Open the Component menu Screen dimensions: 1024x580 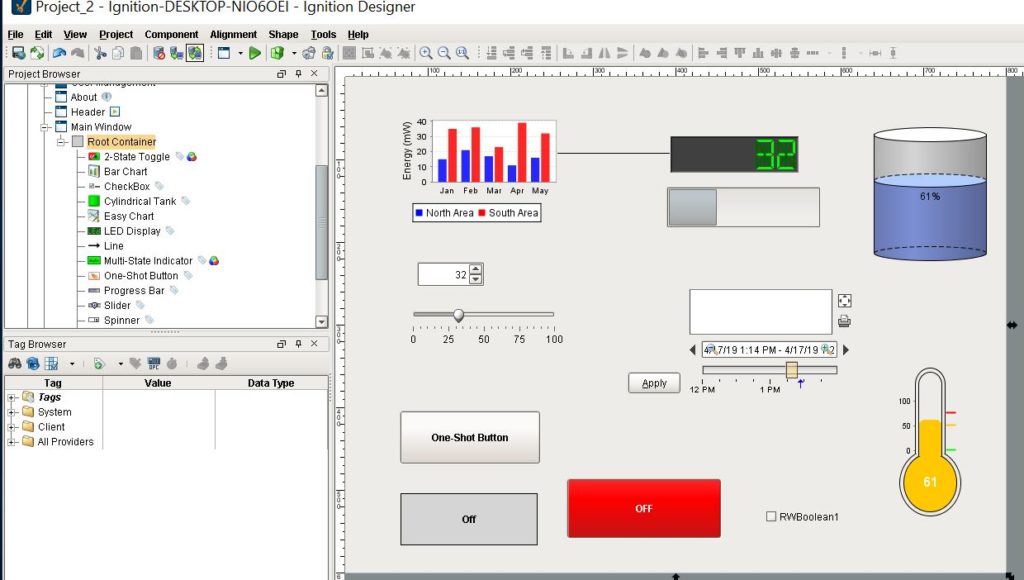click(x=171, y=34)
